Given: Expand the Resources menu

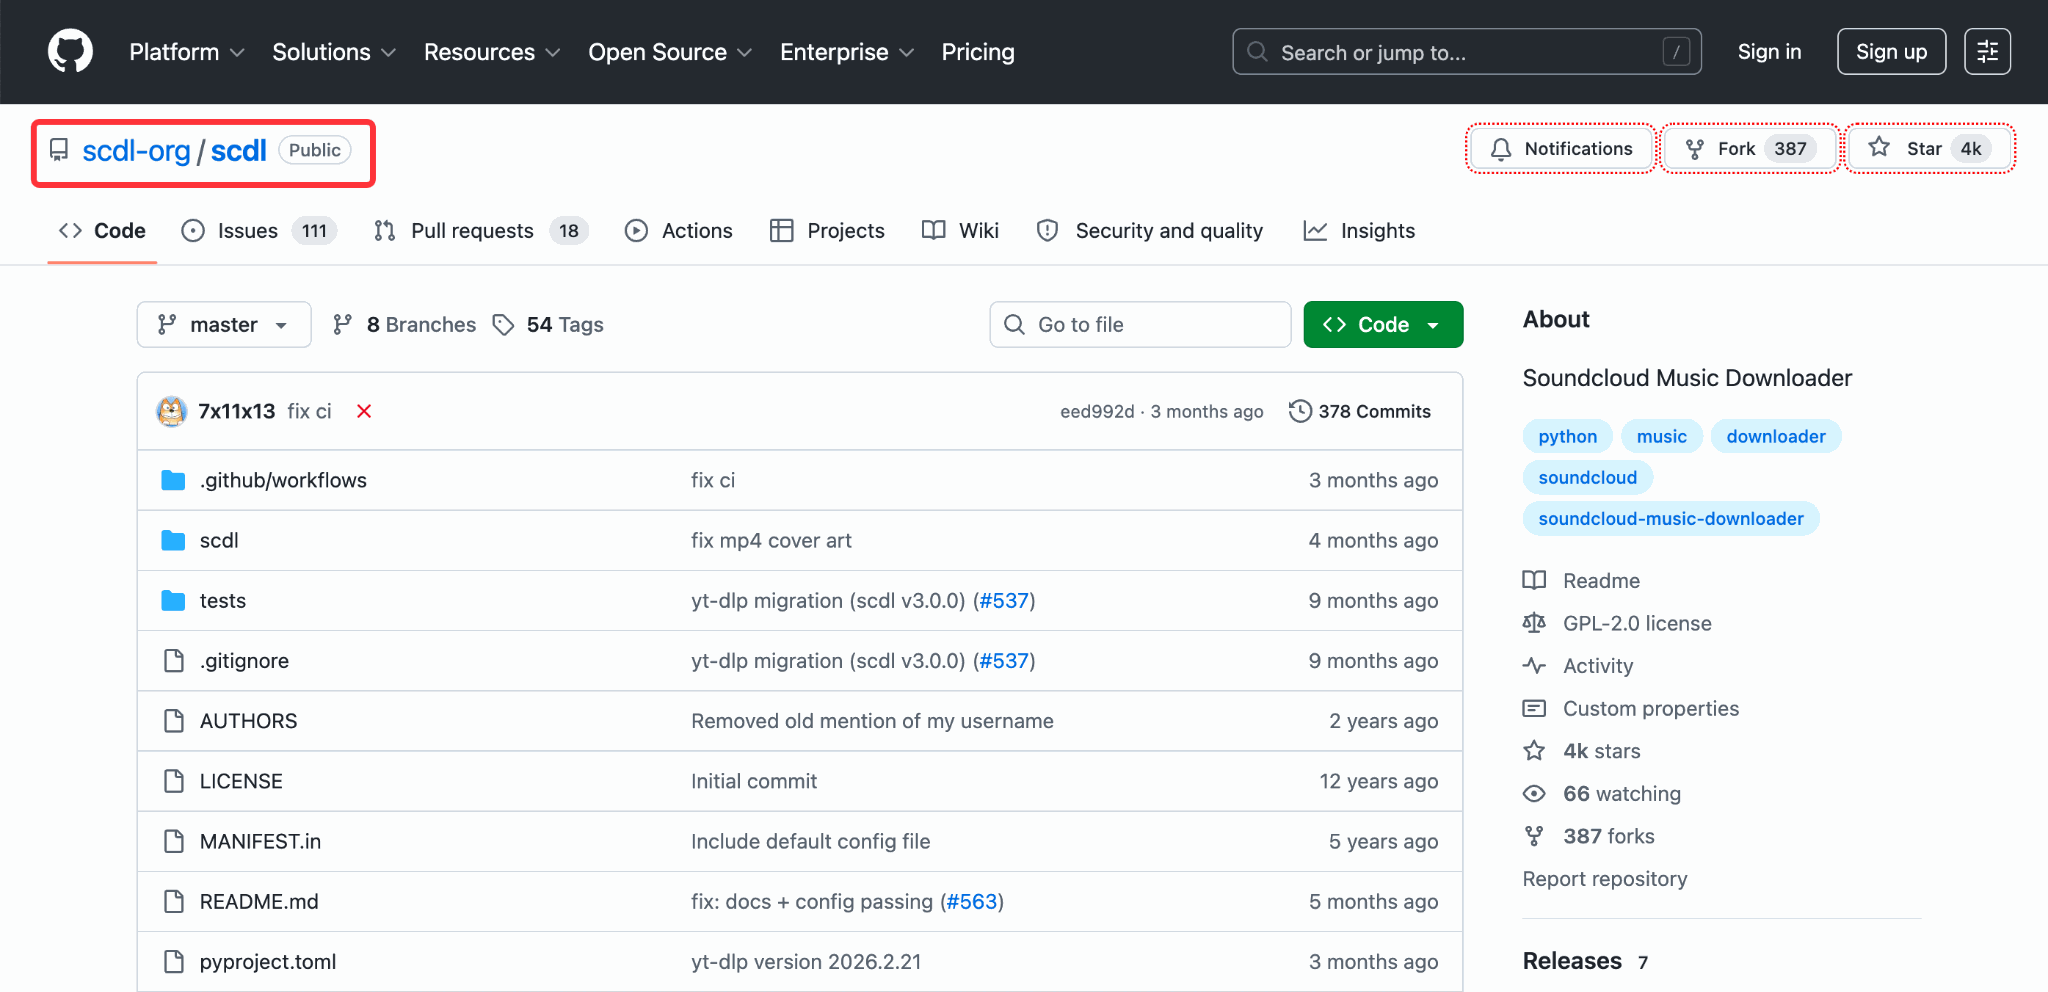Looking at the screenshot, I should tap(491, 51).
